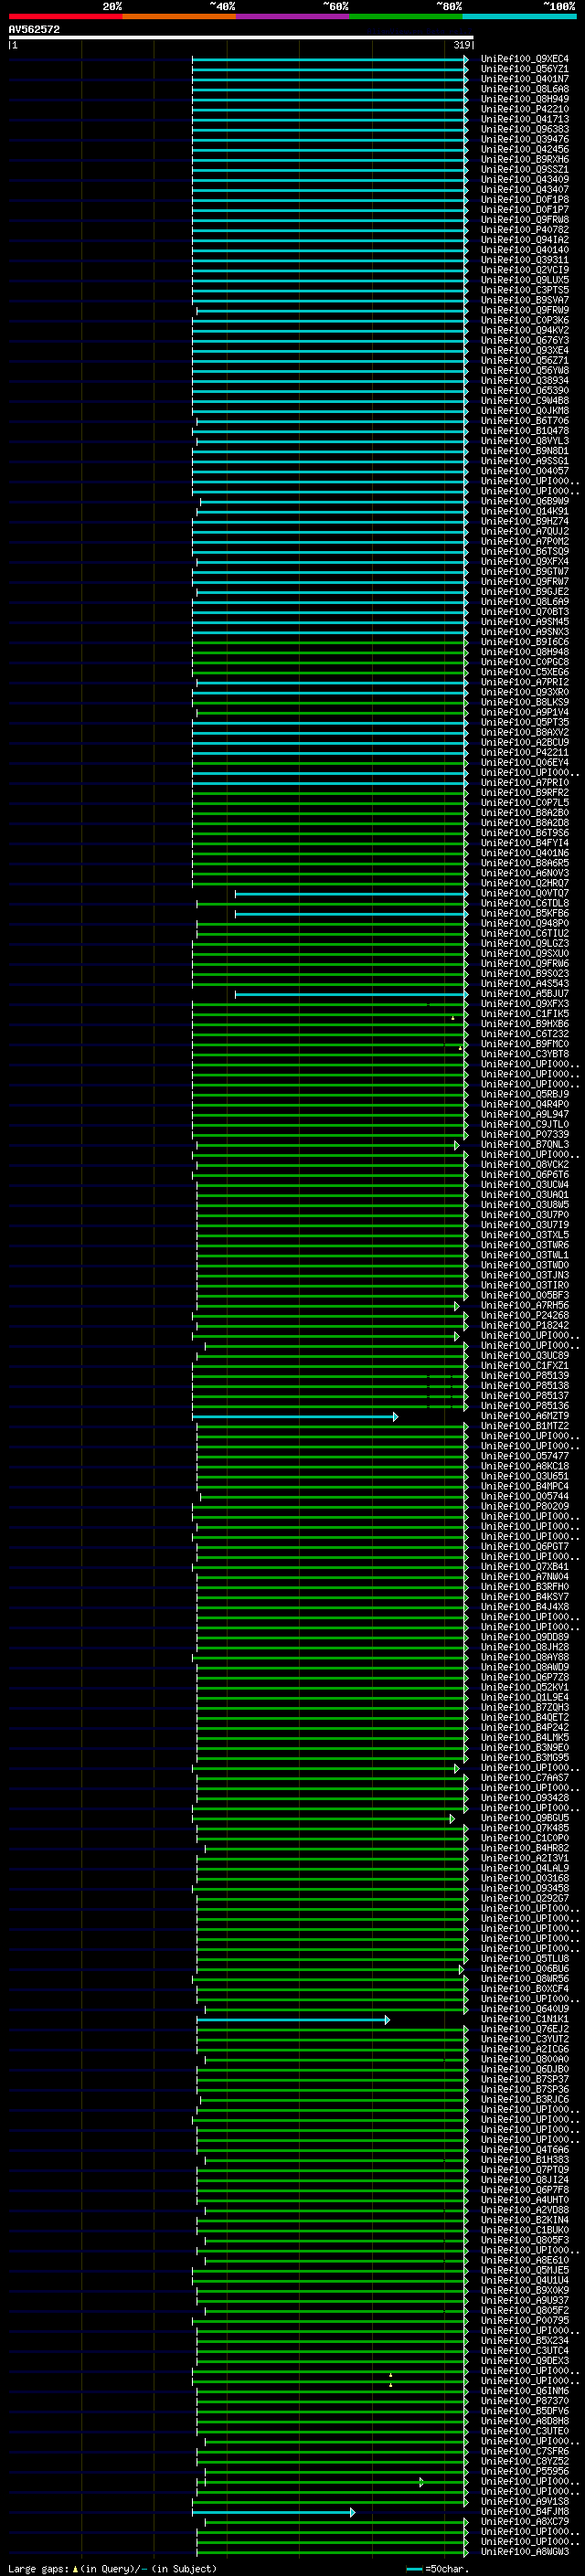This screenshot has width=585, height=2576.
Task: Select hit label UniRef100_Q39311
Action: [525, 260]
